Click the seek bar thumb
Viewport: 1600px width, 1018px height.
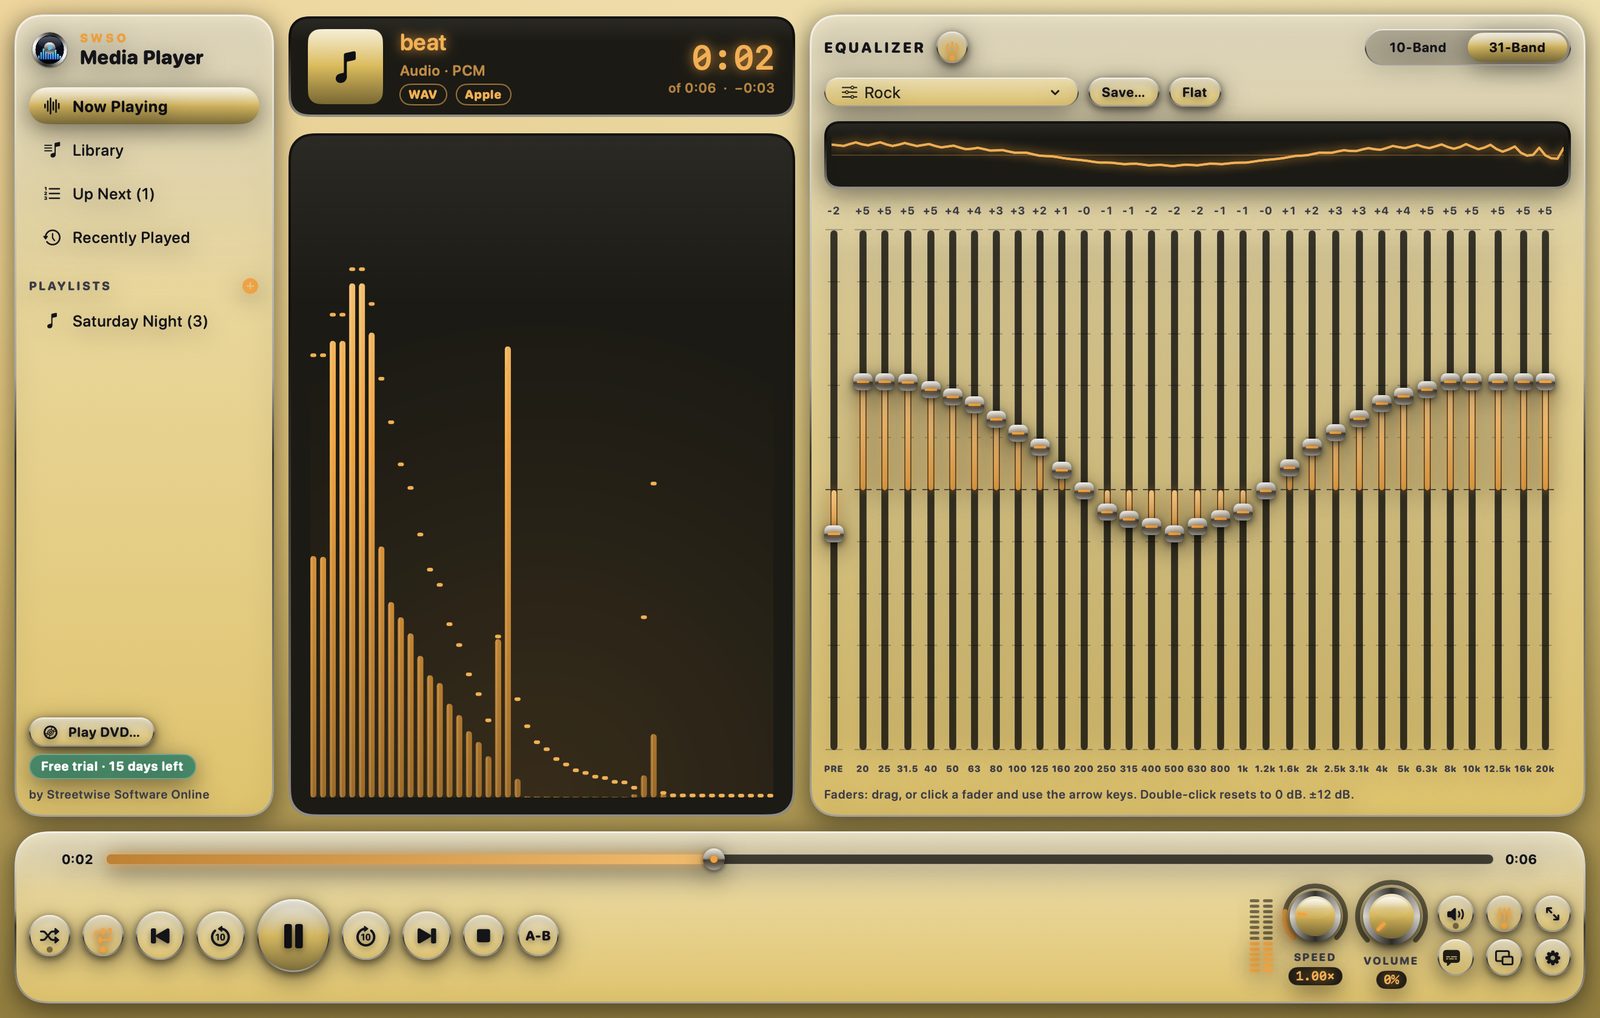[x=713, y=859]
